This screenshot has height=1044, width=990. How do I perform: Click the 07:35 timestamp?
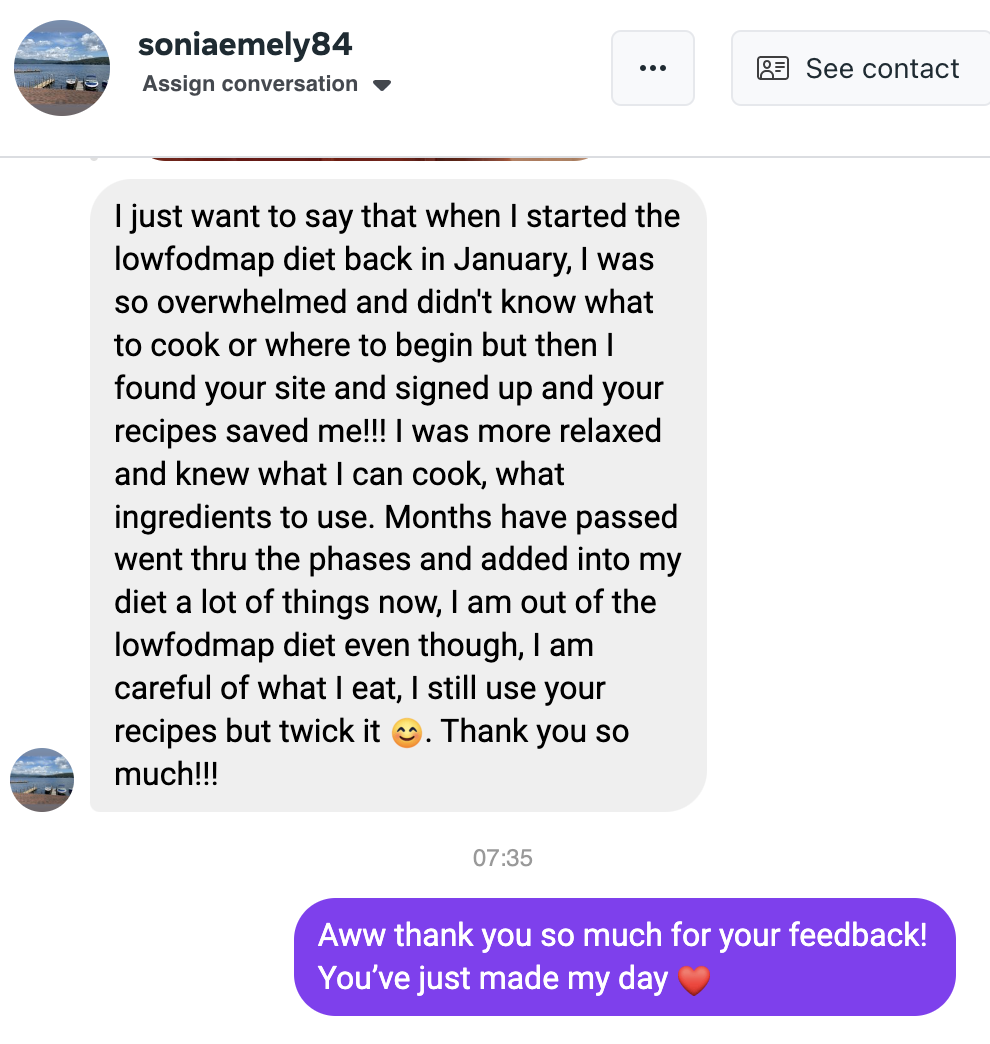[502, 857]
